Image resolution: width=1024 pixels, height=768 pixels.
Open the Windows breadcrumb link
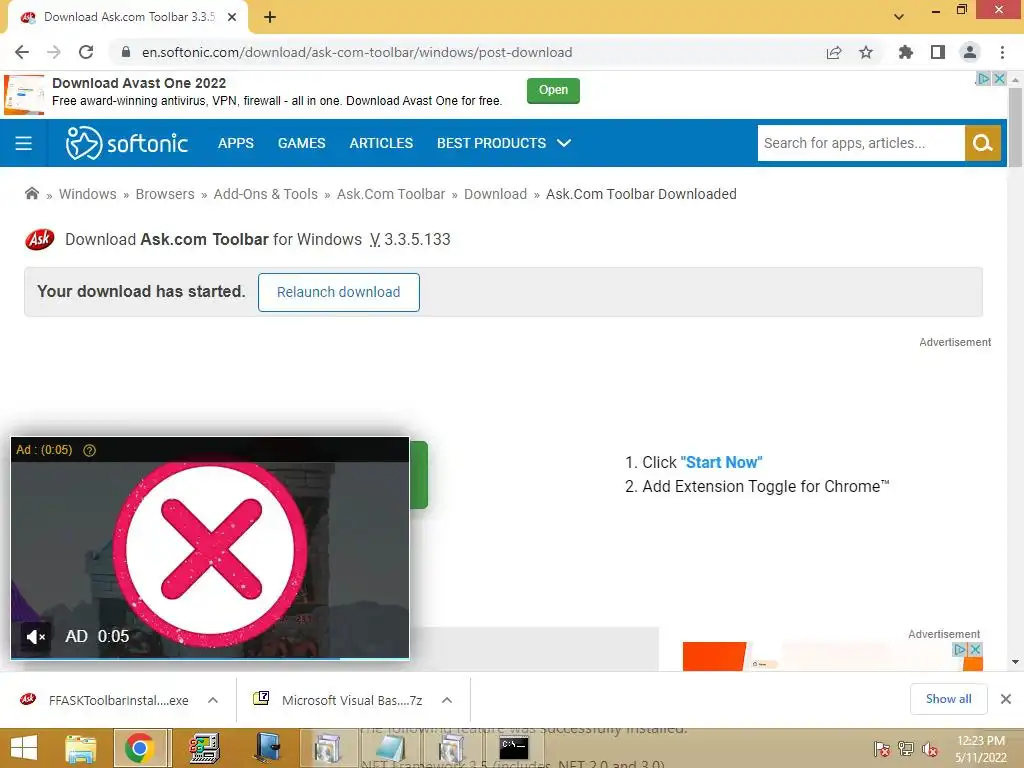[88, 194]
